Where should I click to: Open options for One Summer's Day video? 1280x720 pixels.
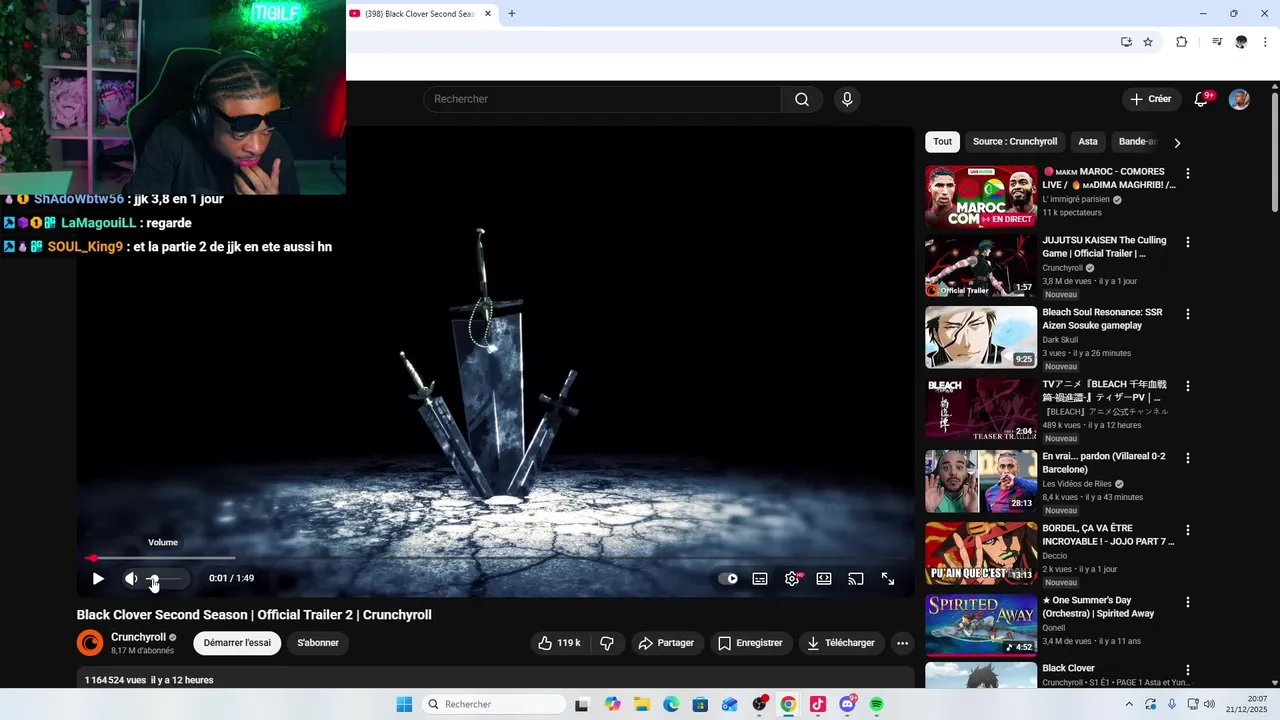(x=1188, y=602)
